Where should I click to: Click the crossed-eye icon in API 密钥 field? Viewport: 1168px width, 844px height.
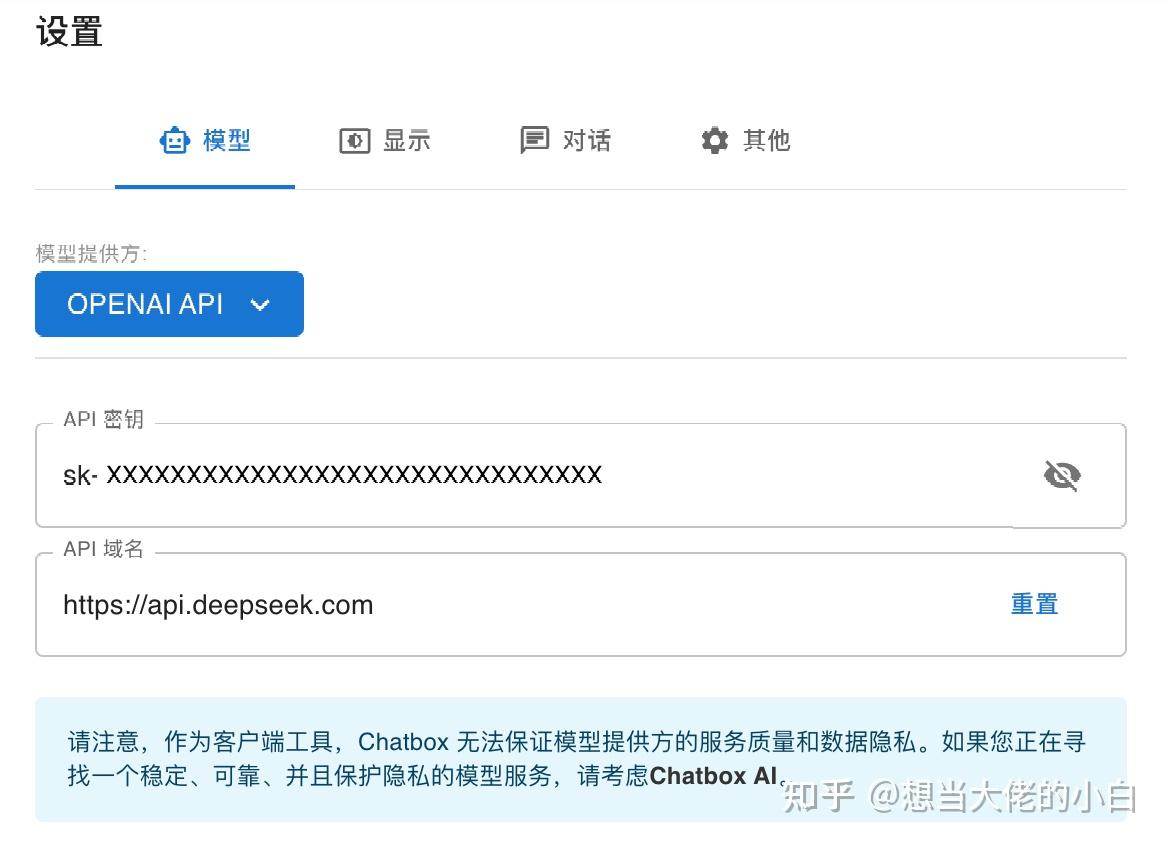click(x=1061, y=475)
